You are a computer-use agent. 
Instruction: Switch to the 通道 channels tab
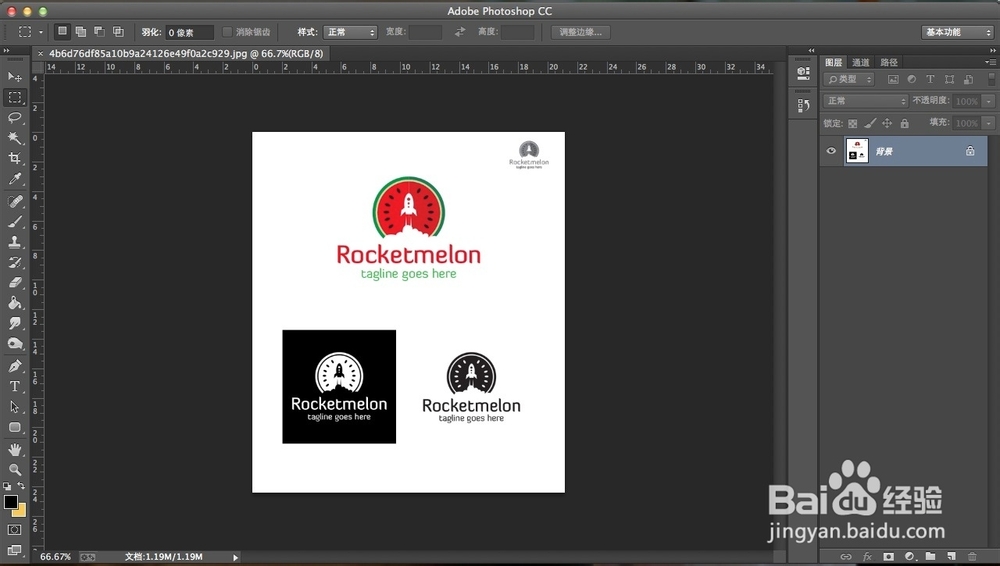click(x=861, y=62)
